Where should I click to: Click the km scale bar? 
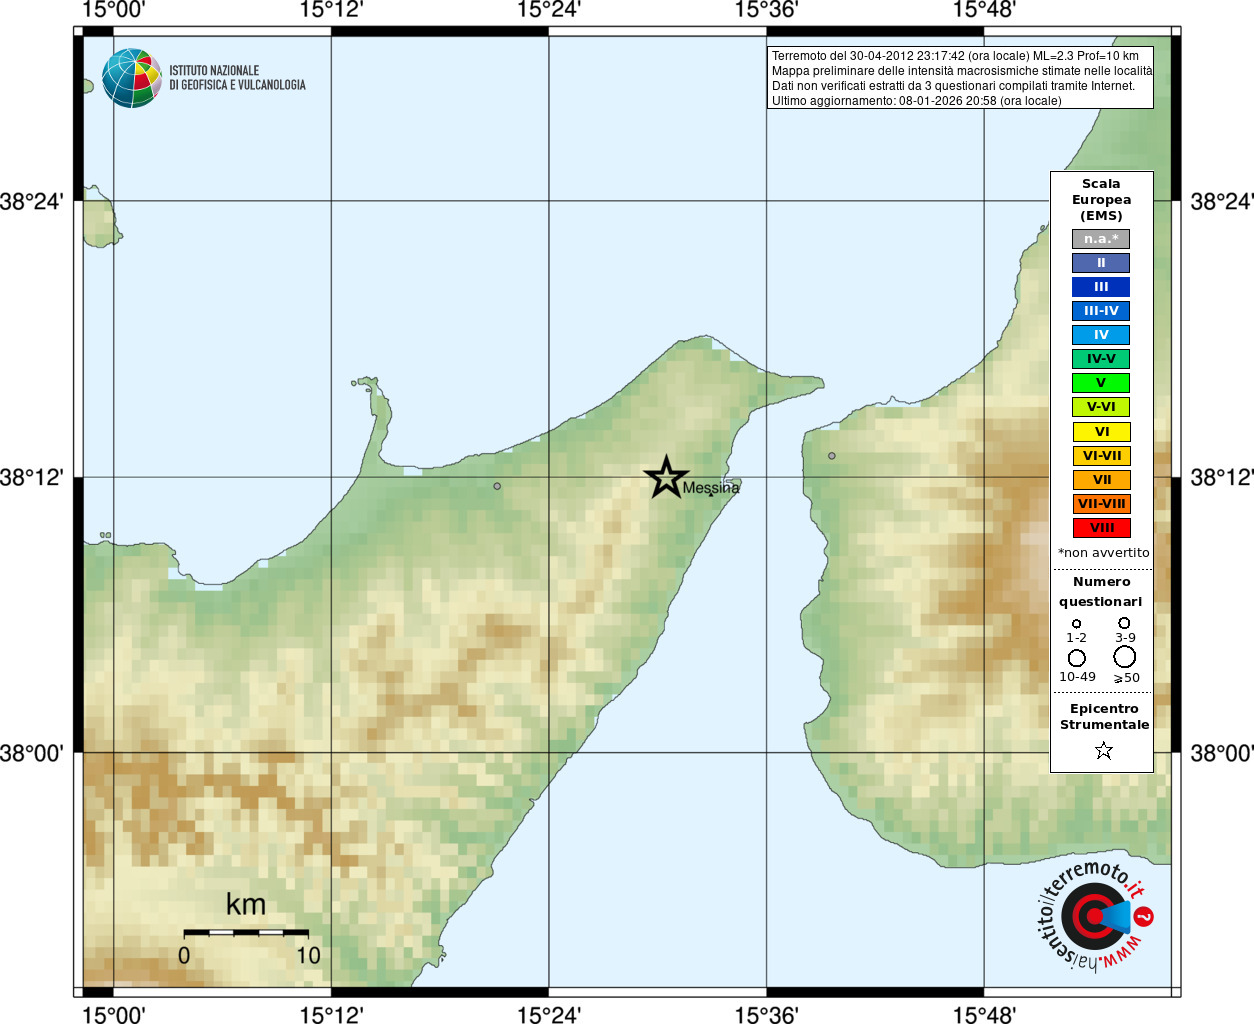(x=246, y=932)
